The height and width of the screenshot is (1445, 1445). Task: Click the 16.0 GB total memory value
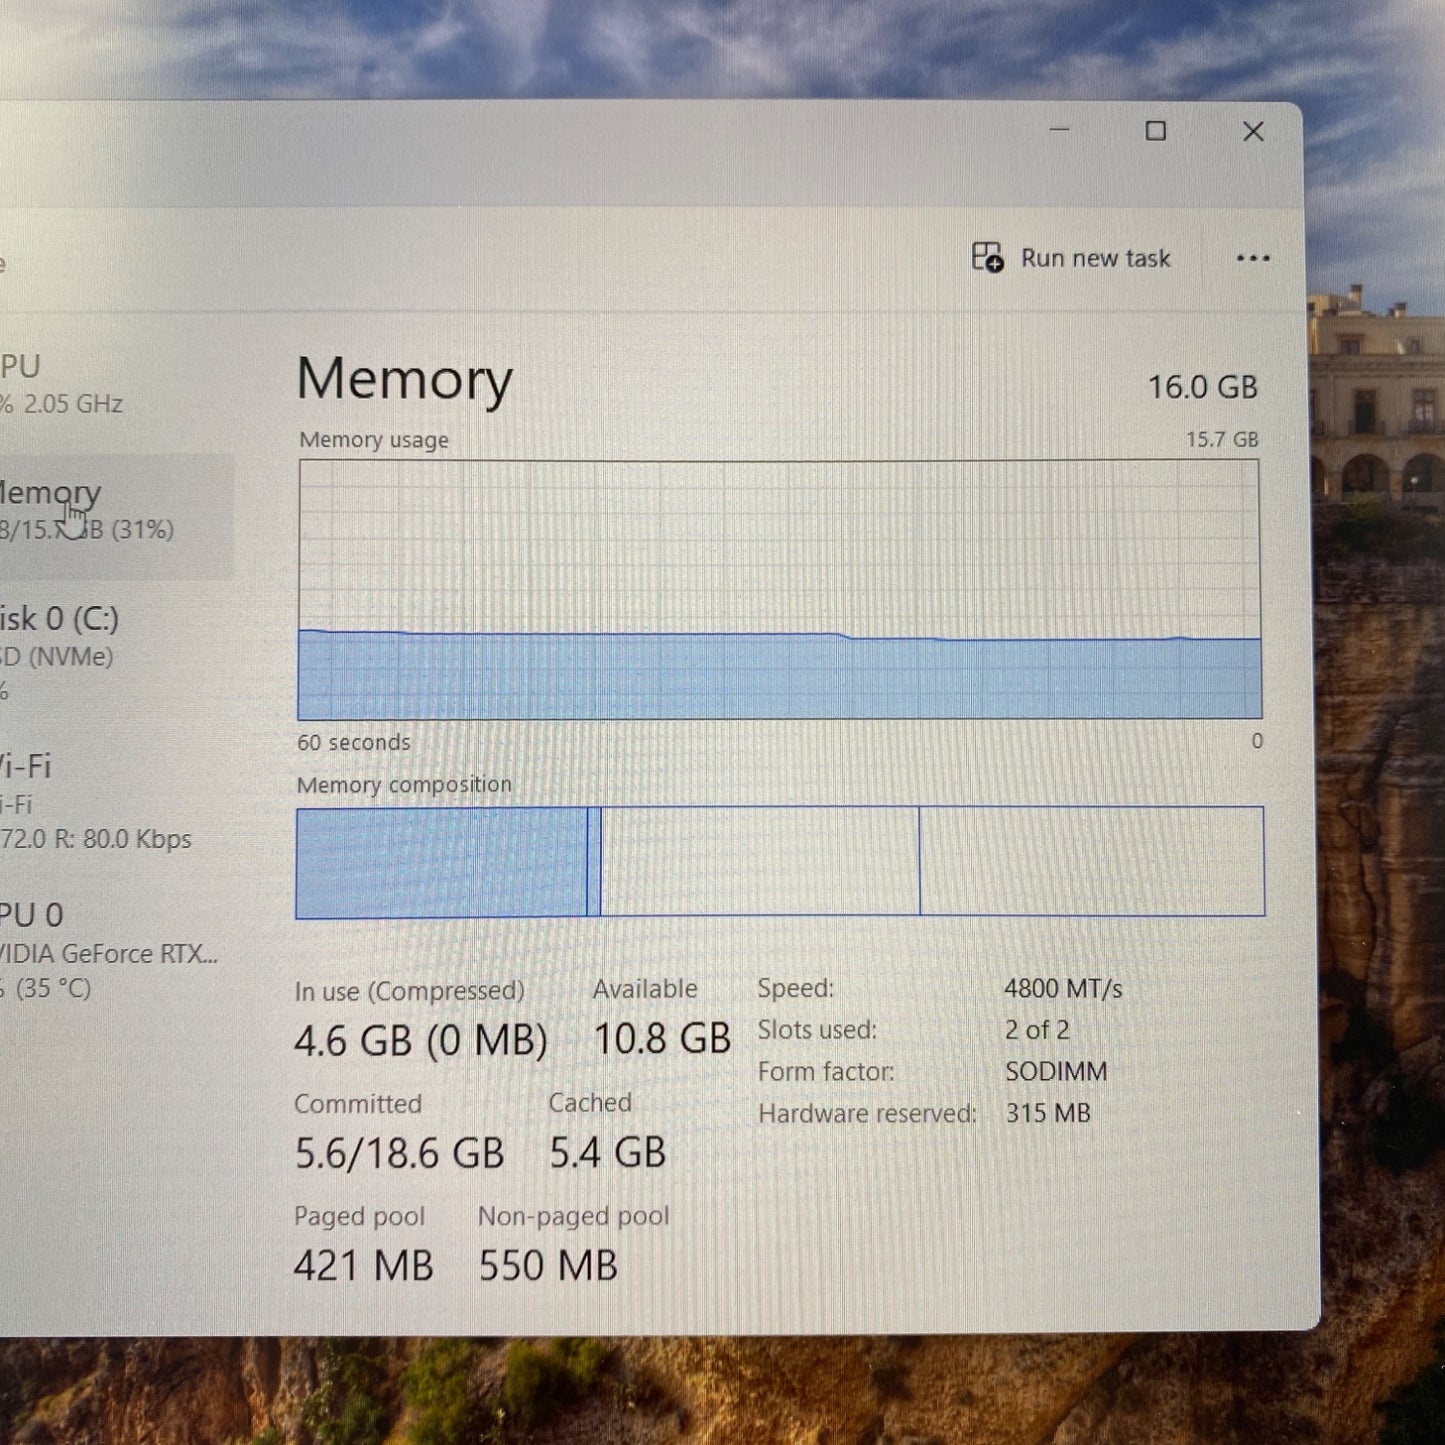click(x=1202, y=387)
